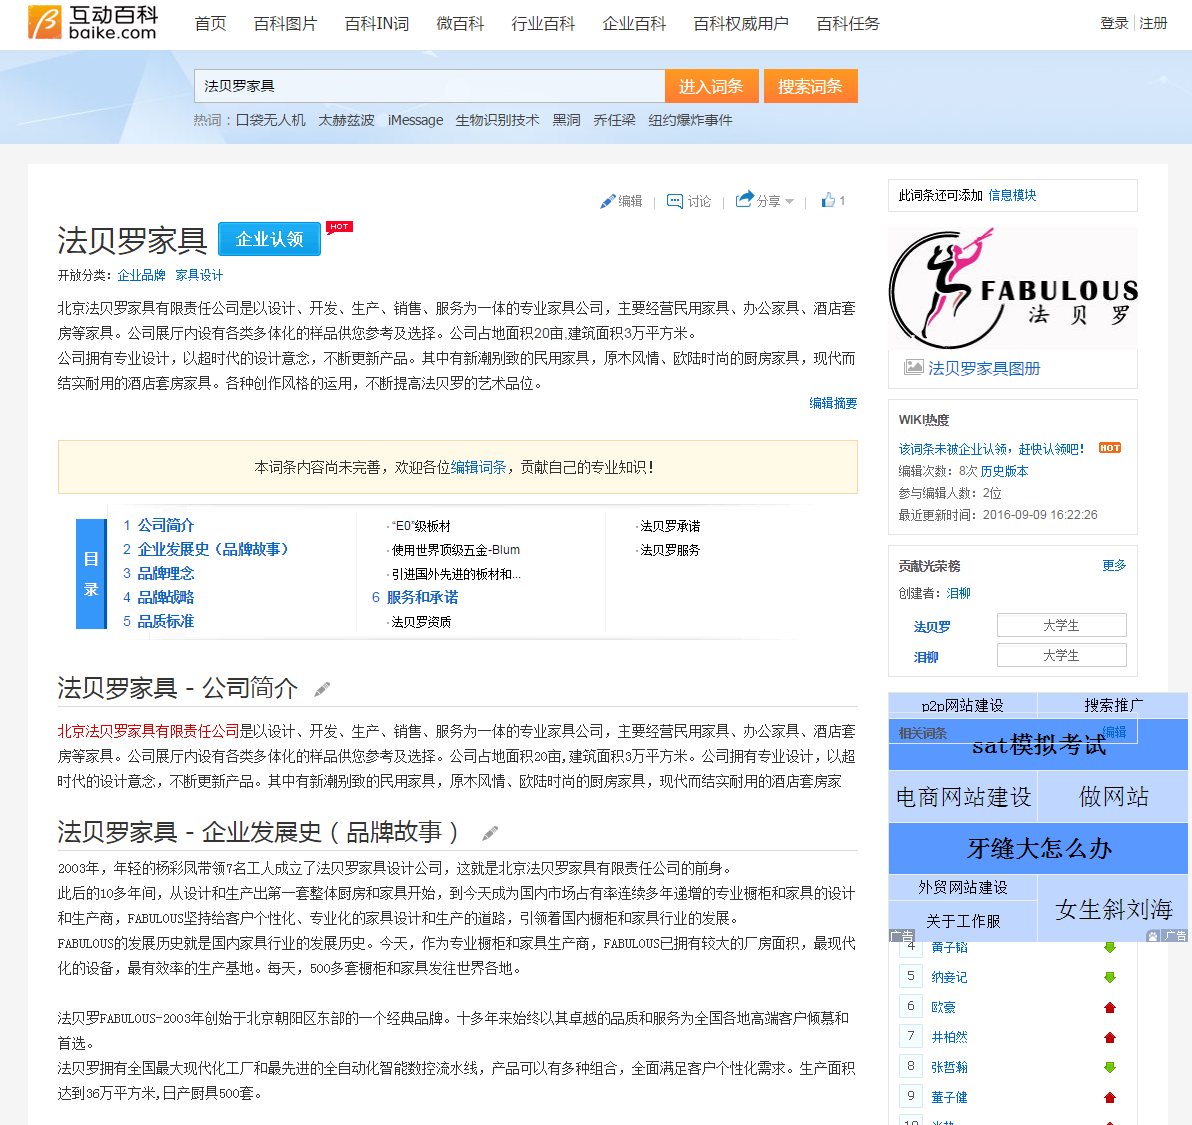Click ad tile 电商网站建设

tap(963, 797)
